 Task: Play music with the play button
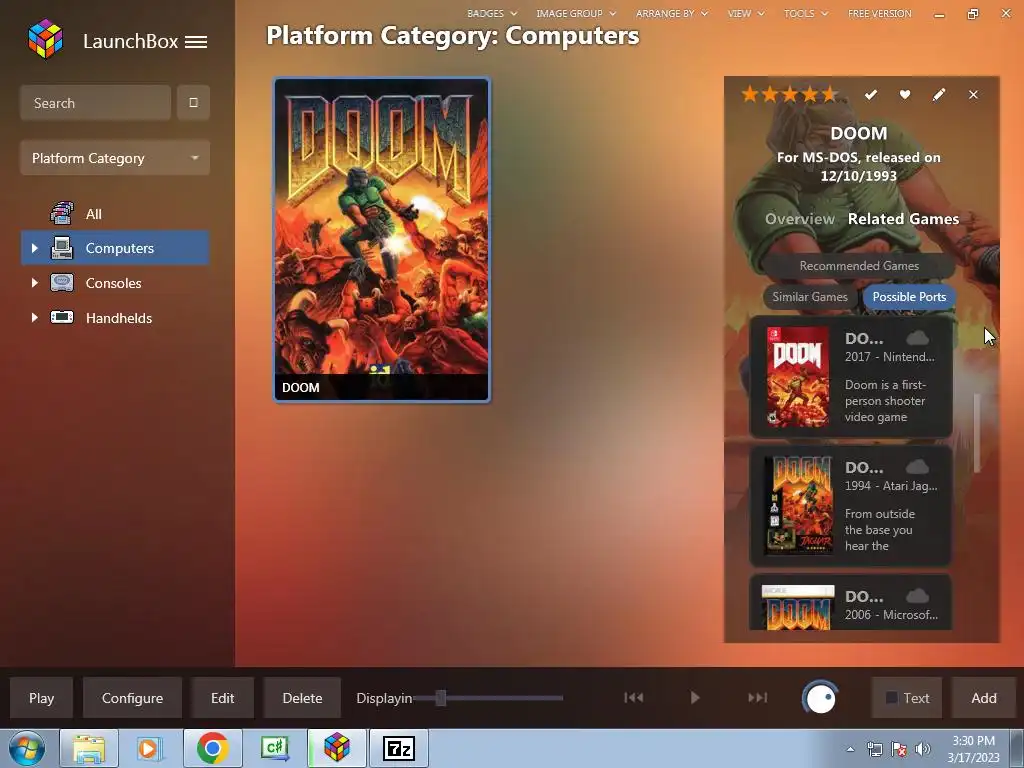pyautogui.click(x=695, y=697)
